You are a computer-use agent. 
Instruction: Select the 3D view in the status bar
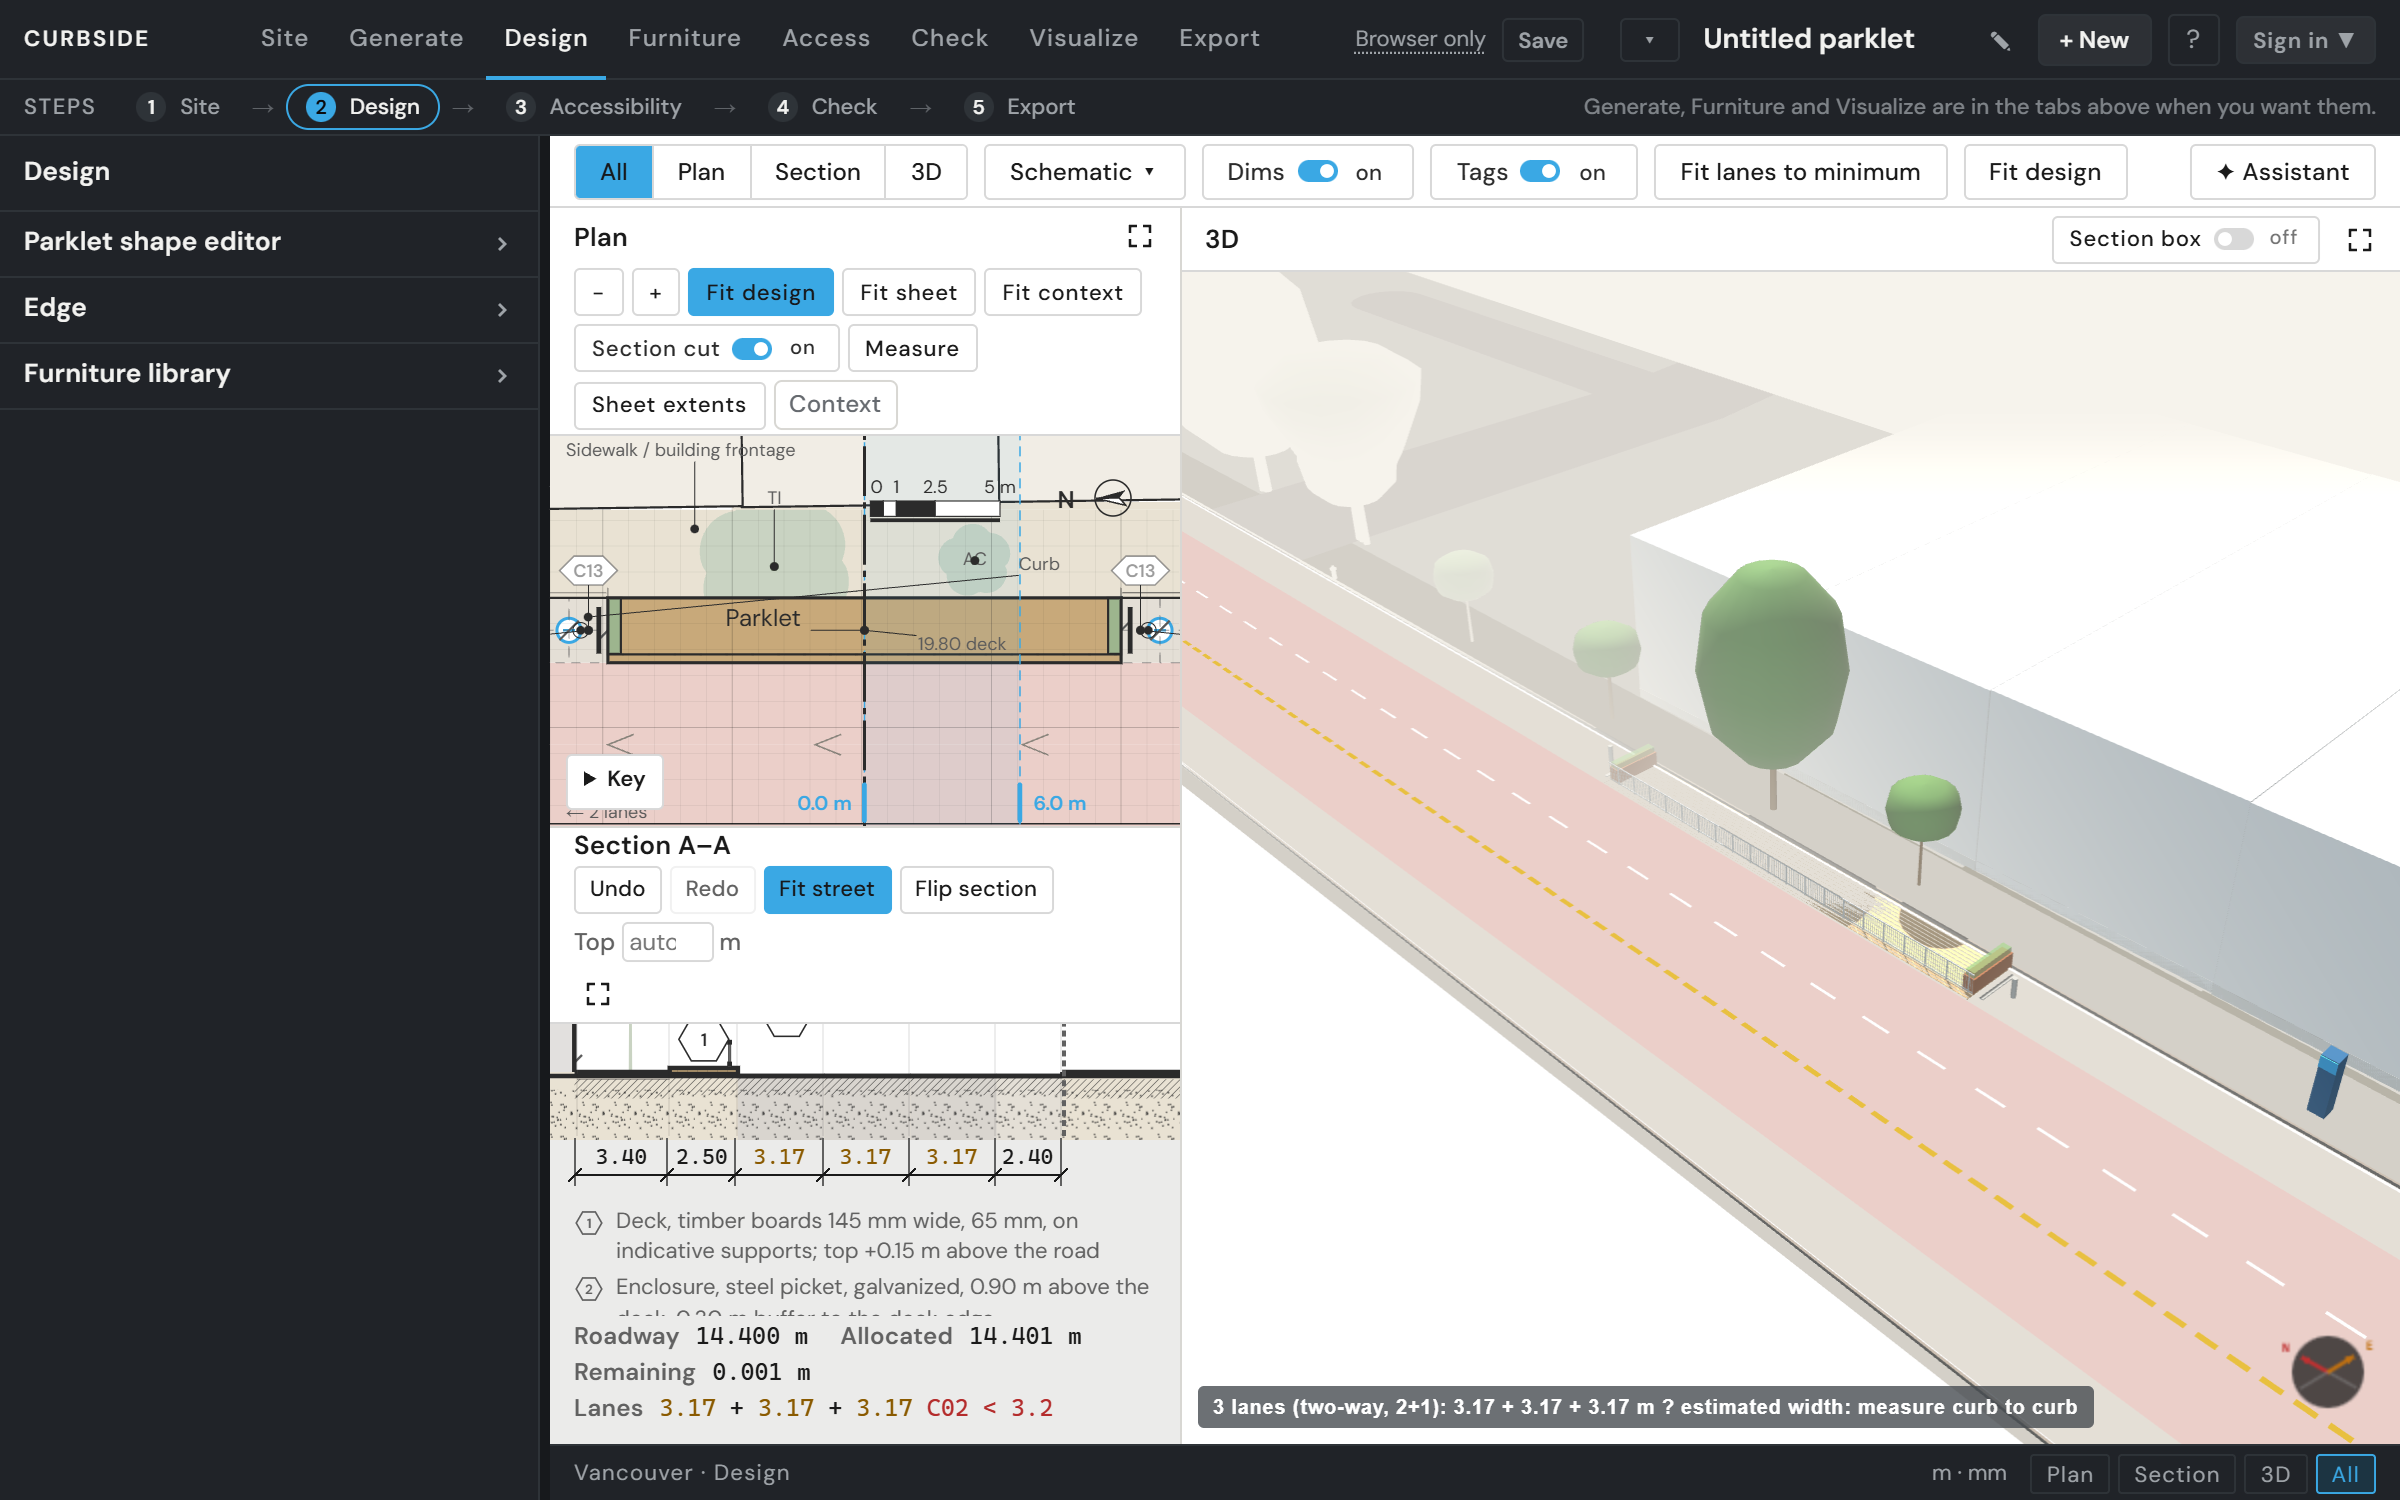(x=2275, y=1474)
